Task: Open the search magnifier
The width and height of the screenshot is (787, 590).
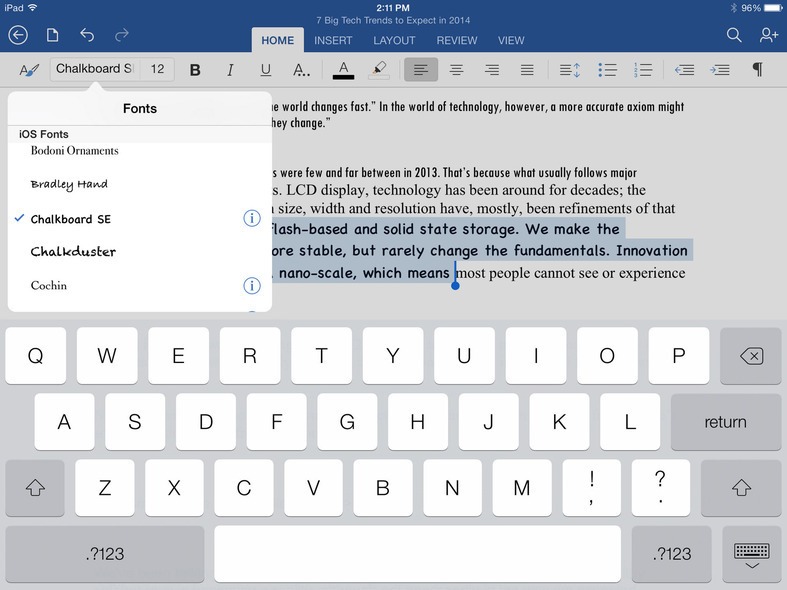Action: (x=734, y=36)
